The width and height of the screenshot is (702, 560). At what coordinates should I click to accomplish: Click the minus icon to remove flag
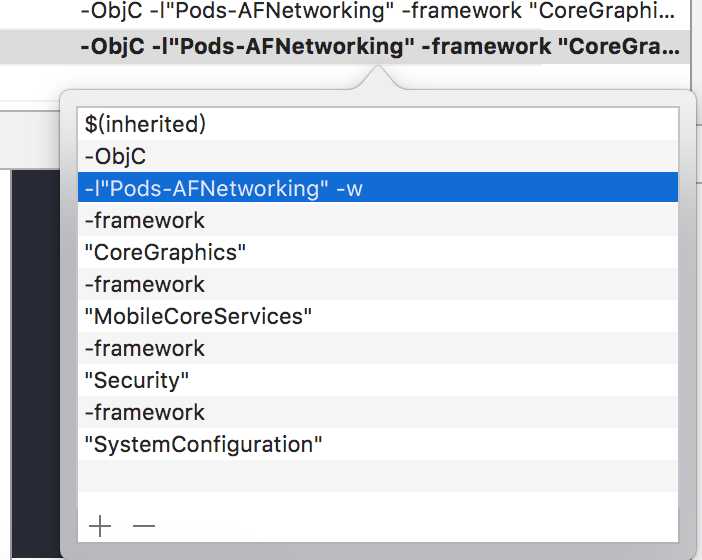(x=144, y=526)
